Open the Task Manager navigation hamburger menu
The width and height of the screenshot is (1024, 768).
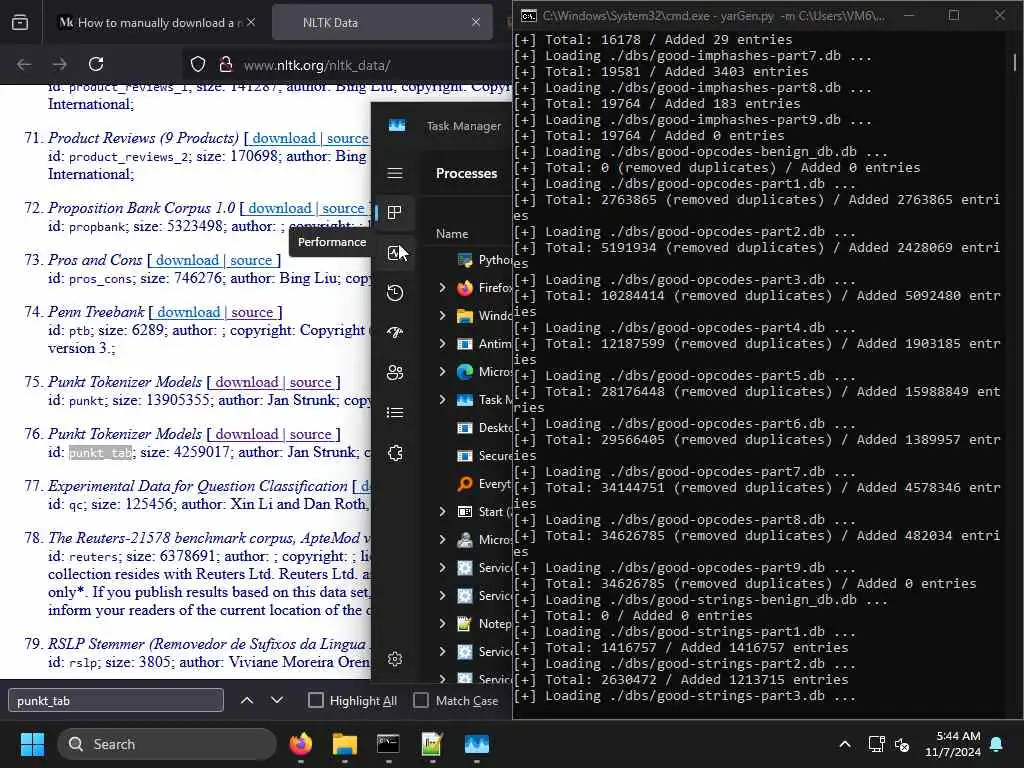394,173
